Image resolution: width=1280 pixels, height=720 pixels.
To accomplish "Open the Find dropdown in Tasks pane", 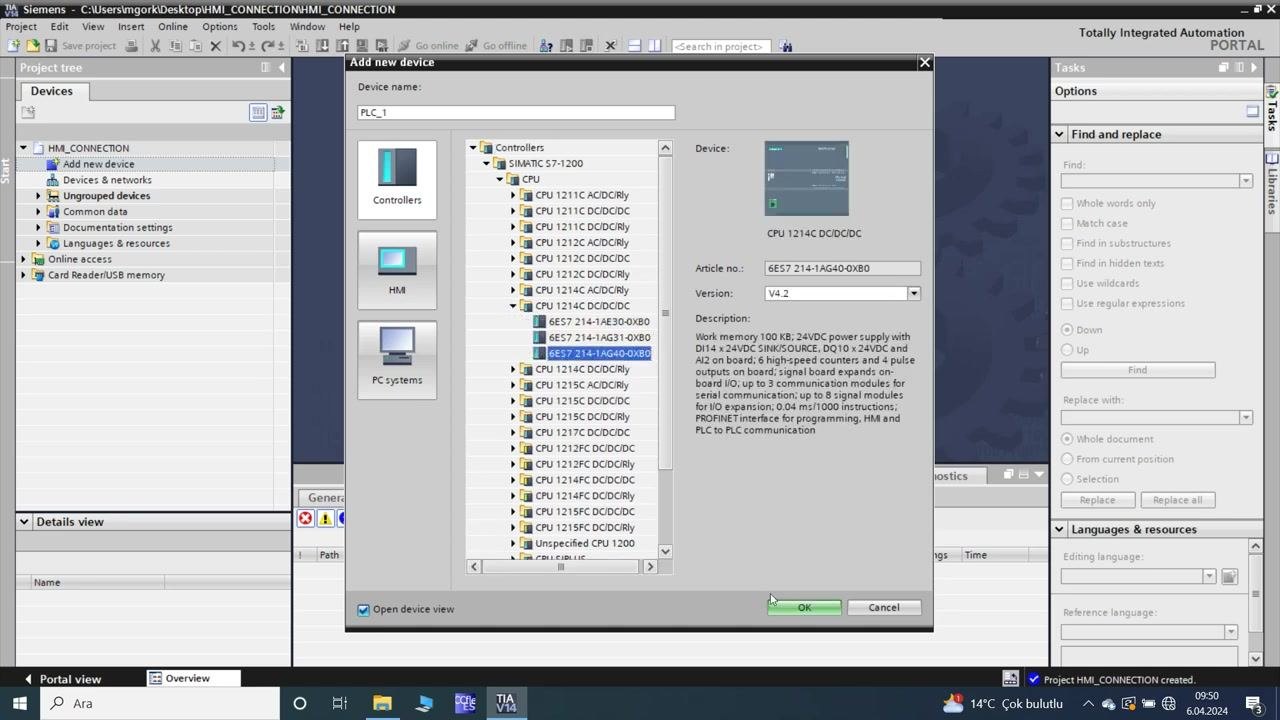I will pyautogui.click(x=1245, y=181).
